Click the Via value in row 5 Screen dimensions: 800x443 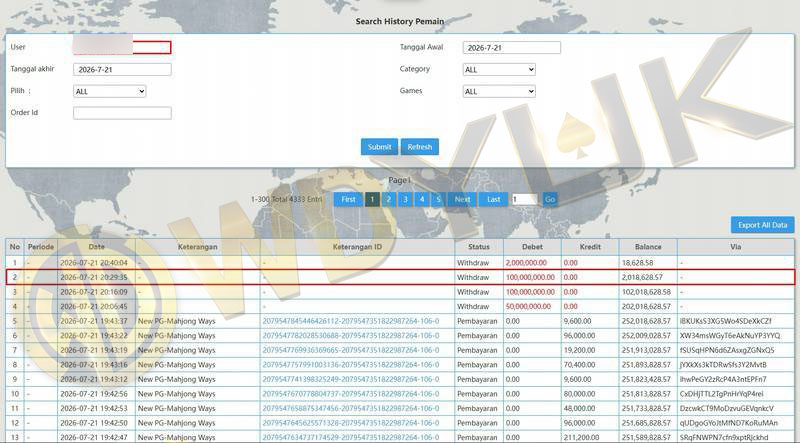[x=725, y=321]
